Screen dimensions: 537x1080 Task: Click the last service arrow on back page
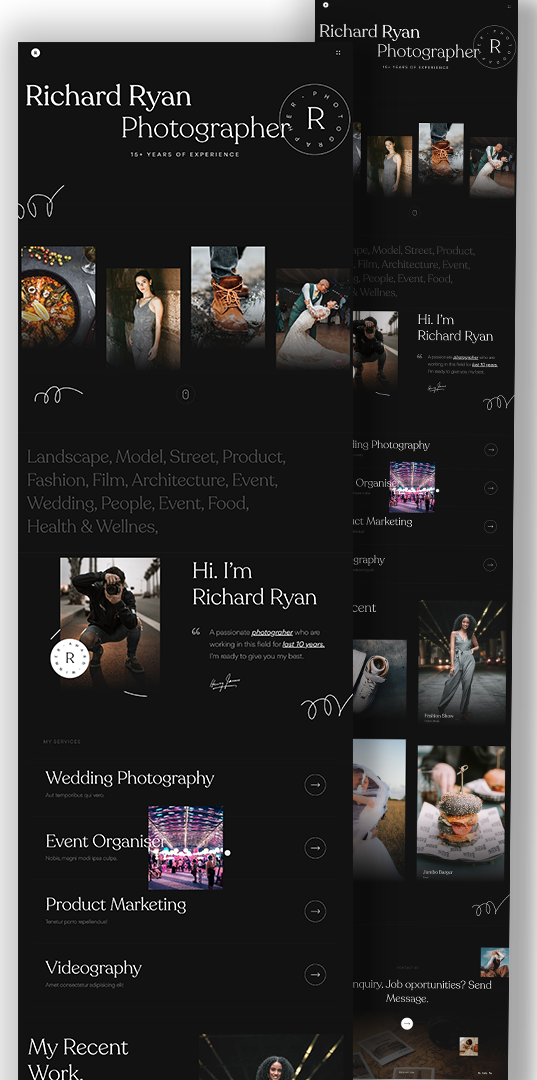pos(490,565)
